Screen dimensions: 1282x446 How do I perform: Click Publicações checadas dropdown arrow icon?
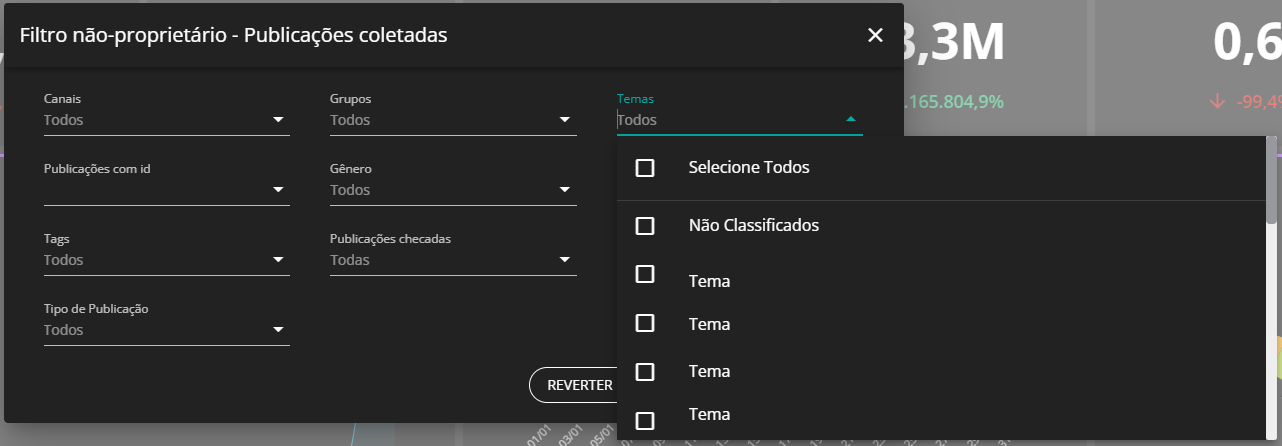click(x=565, y=260)
